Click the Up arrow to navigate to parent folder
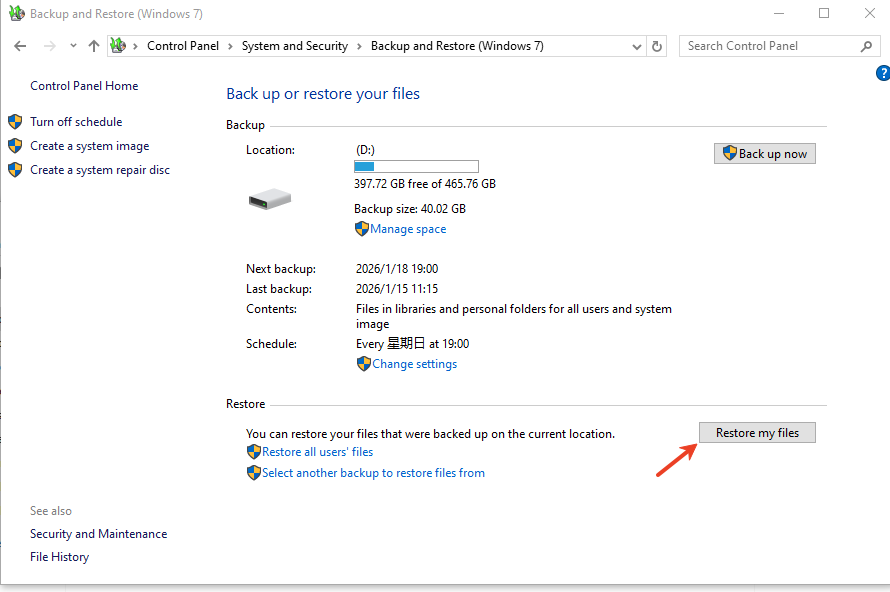 [x=93, y=45]
